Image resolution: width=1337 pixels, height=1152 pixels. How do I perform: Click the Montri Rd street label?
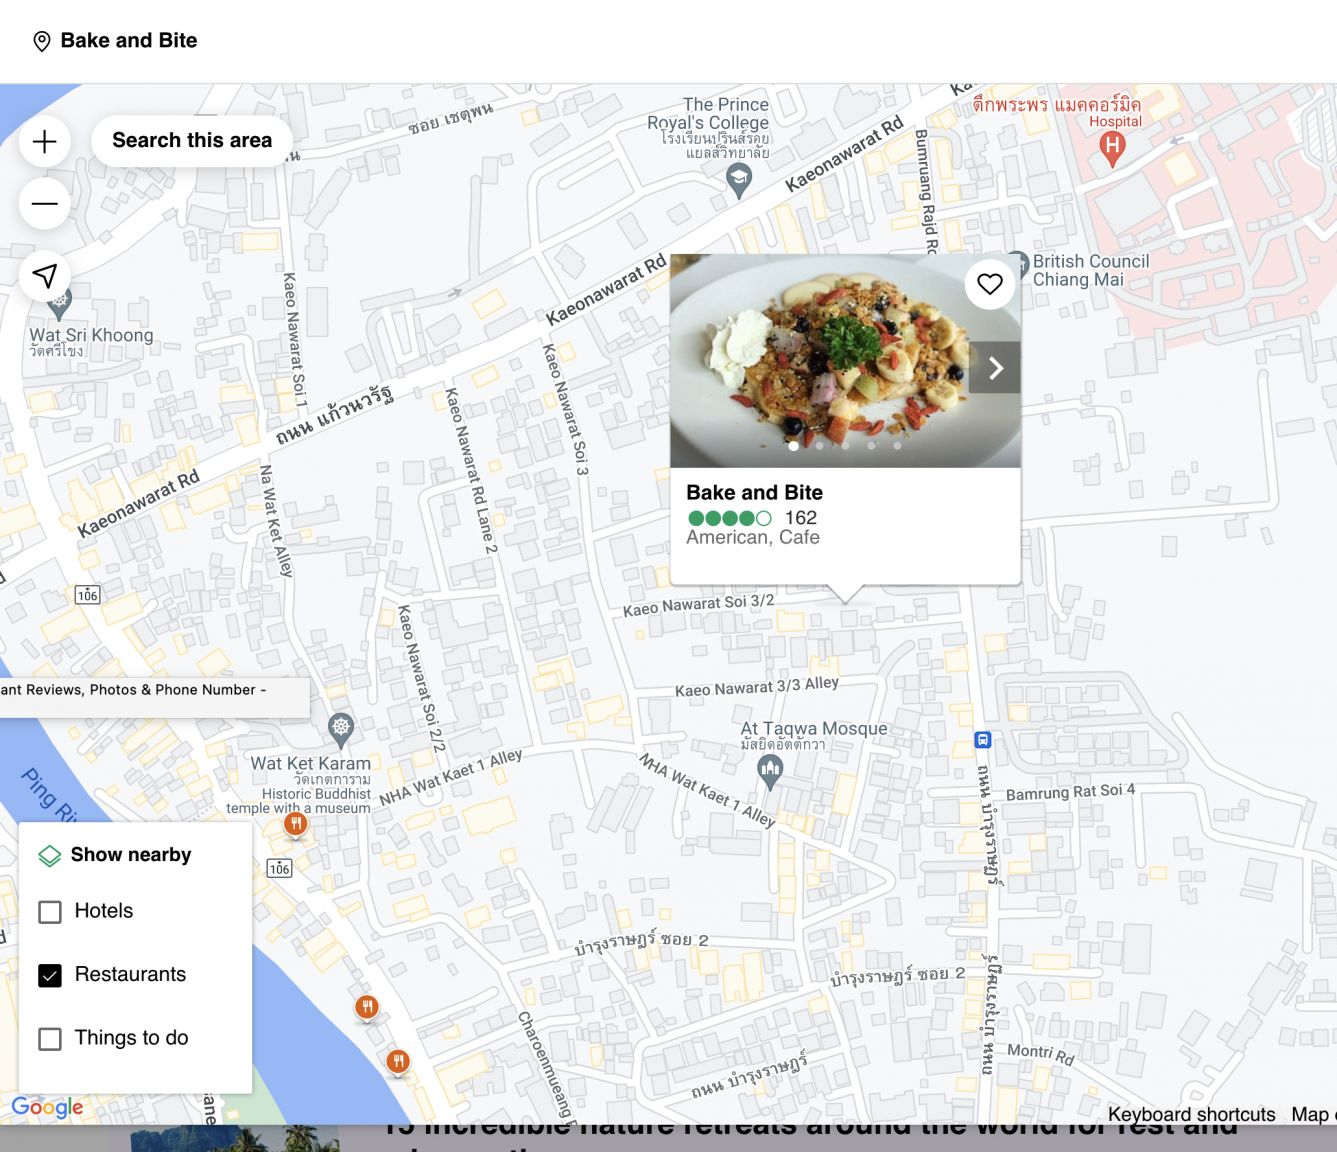[x=1040, y=1053]
